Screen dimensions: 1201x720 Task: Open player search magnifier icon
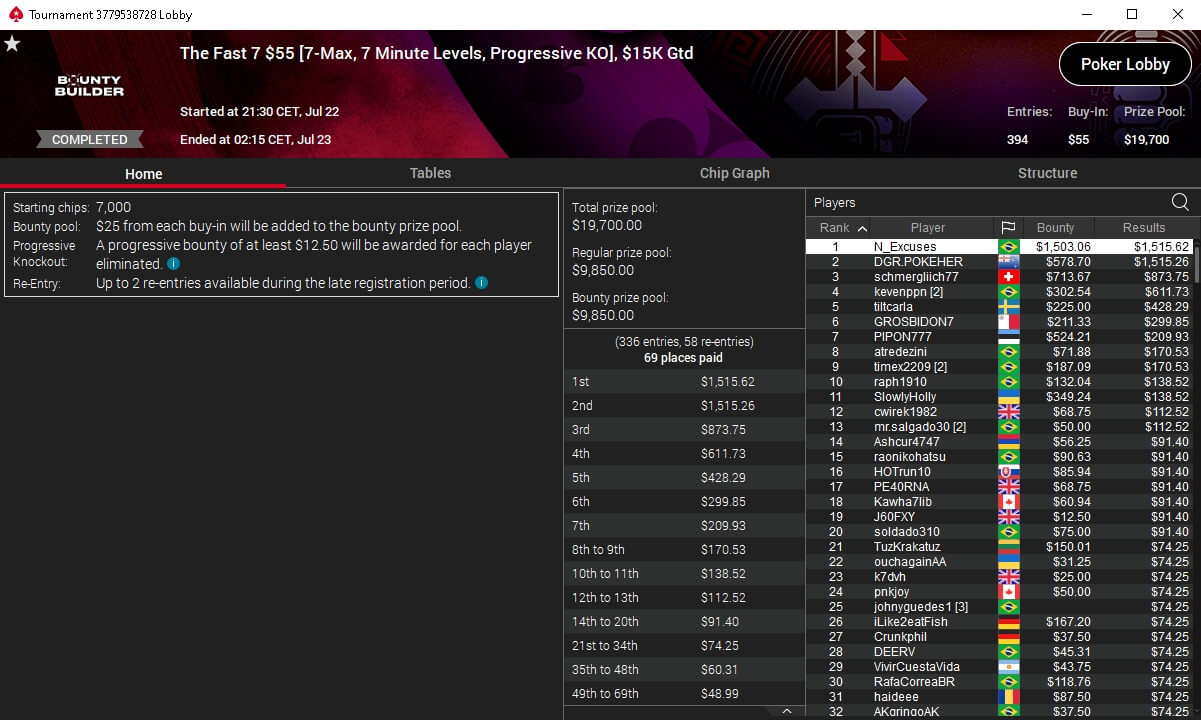point(1180,202)
